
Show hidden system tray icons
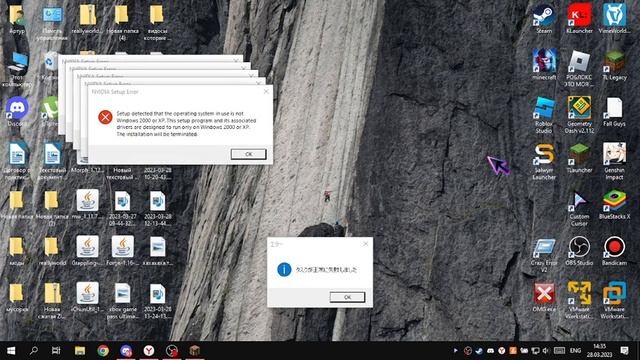pyautogui.click(x=456, y=350)
